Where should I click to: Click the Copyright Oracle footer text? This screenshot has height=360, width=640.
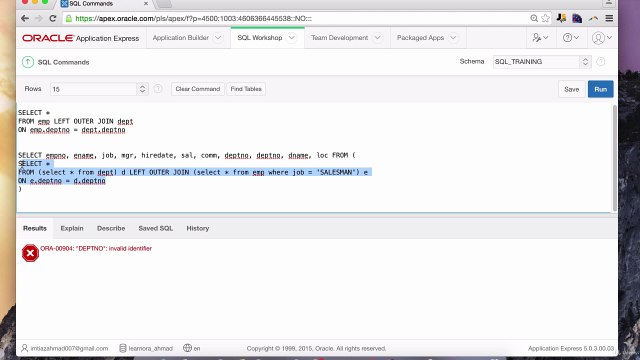point(316,348)
